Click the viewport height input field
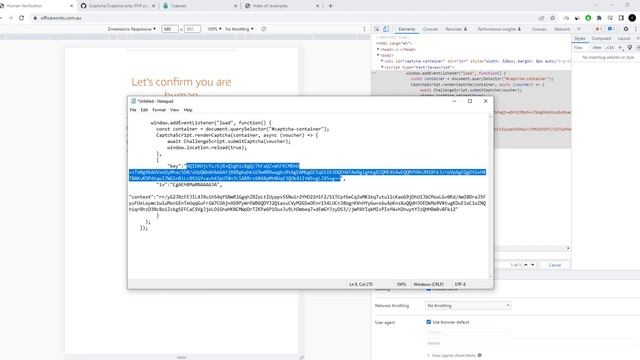 pyautogui.click(x=192, y=29)
